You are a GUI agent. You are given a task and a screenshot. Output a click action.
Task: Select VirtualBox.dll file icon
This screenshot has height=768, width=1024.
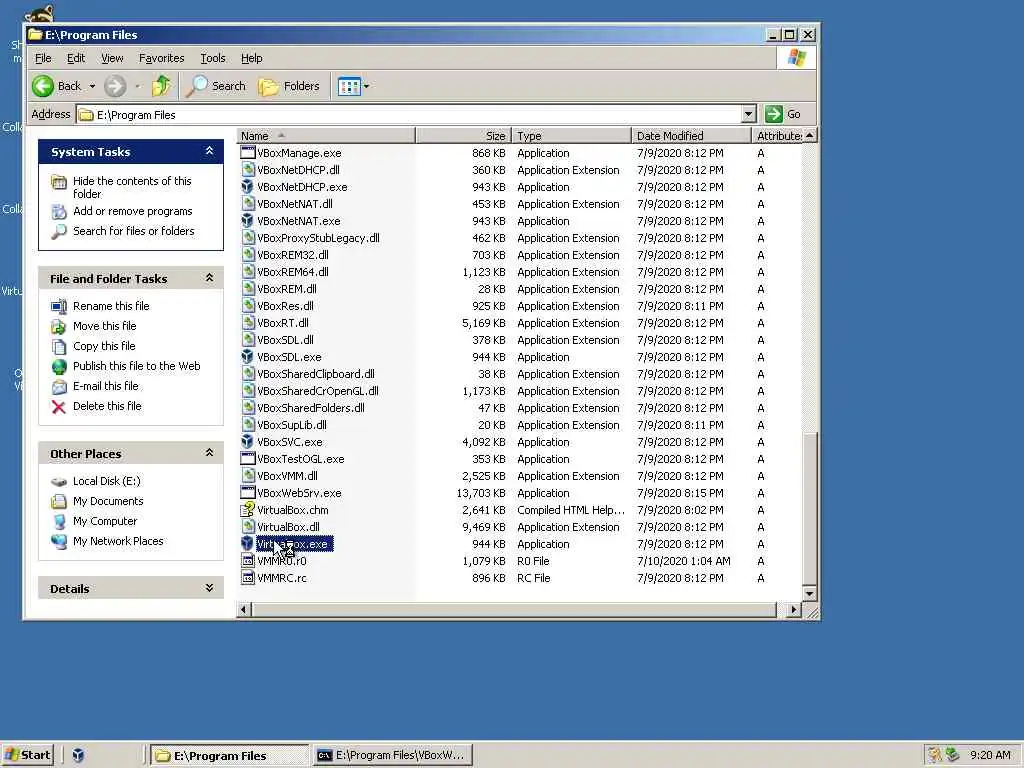pos(248,526)
